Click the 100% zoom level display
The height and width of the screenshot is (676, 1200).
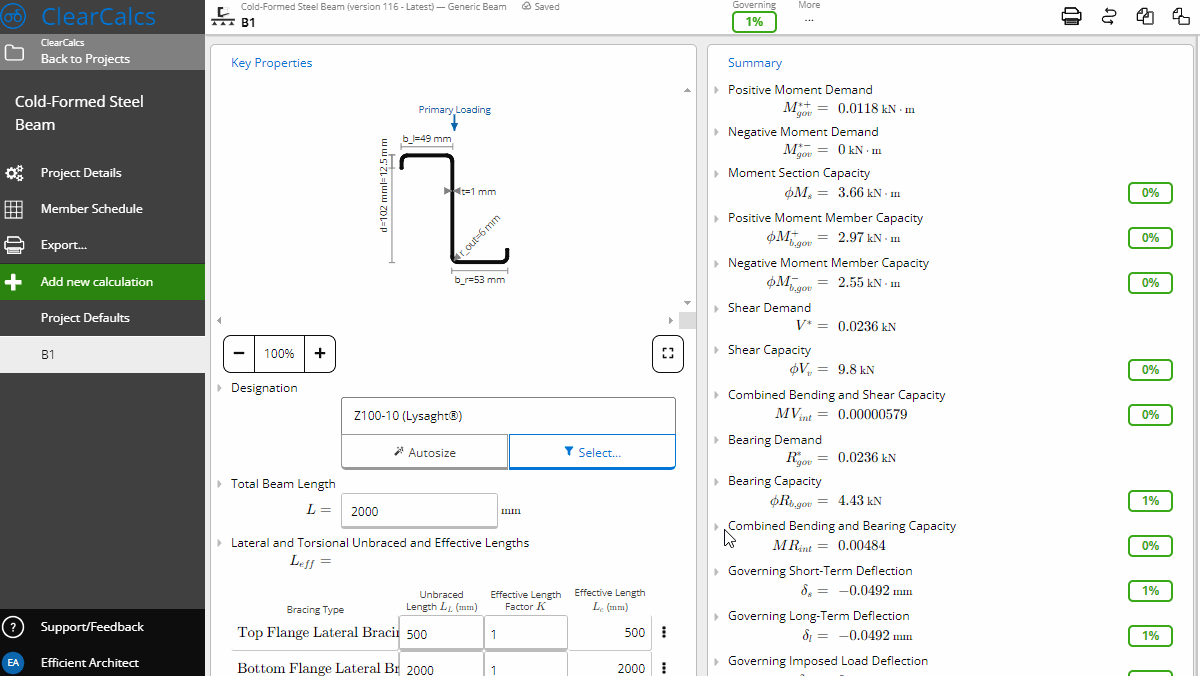pyautogui.click(x=280, y=353)
